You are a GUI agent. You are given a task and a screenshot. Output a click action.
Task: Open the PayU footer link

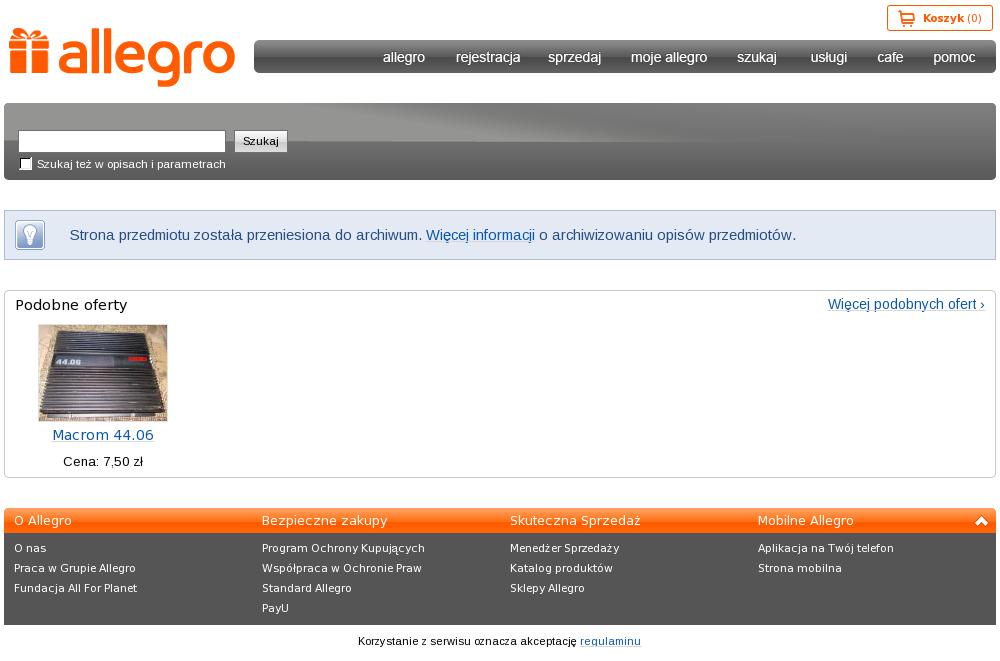coord(275,608)
